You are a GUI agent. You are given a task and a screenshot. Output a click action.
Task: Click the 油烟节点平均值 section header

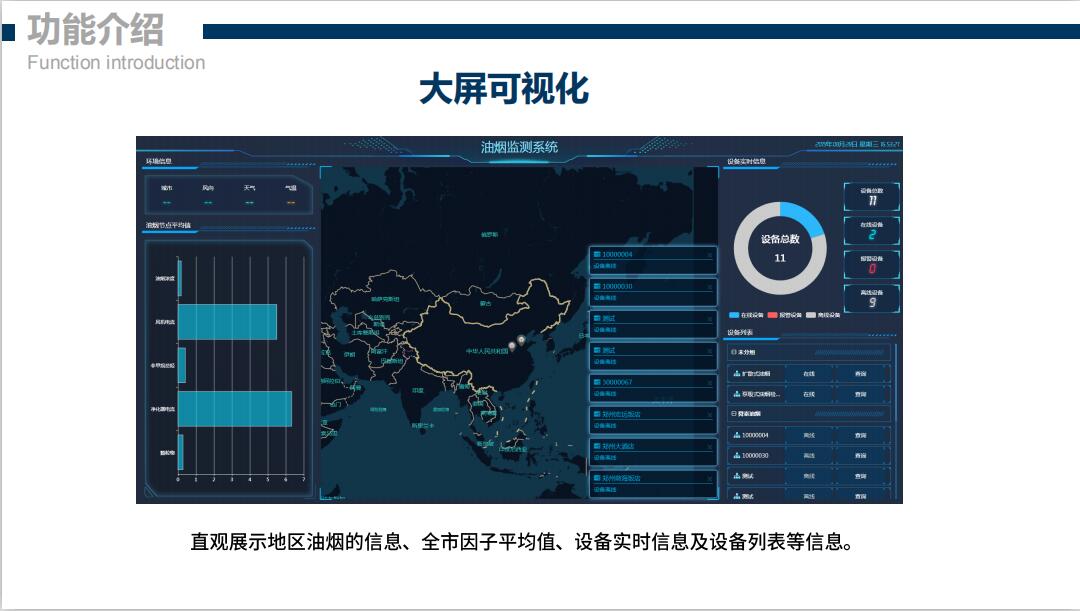(168, 225)
